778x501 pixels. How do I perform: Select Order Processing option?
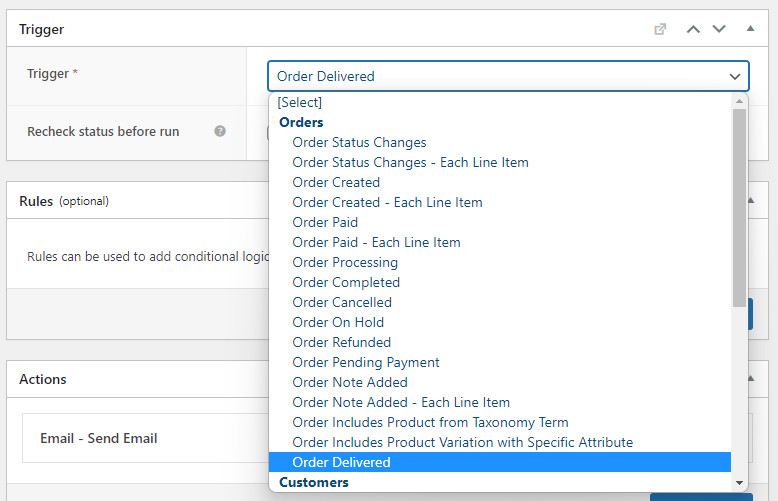tap(500, 262)
